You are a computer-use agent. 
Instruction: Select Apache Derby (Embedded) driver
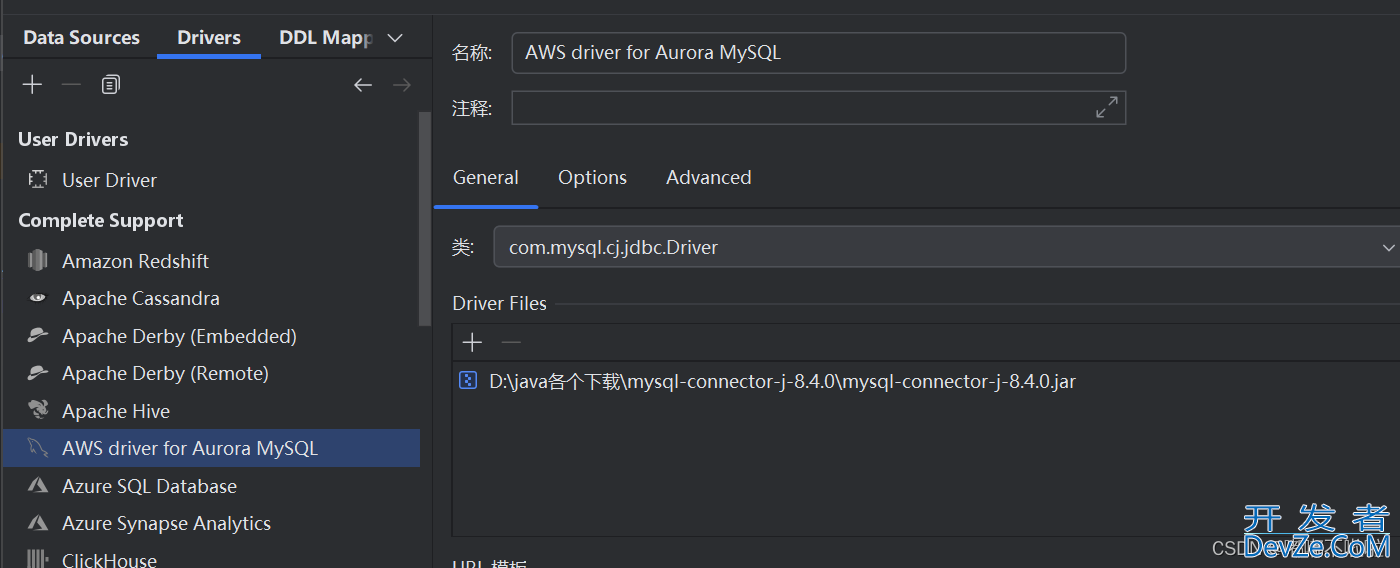pyautogui.click(x=210, y=336)
